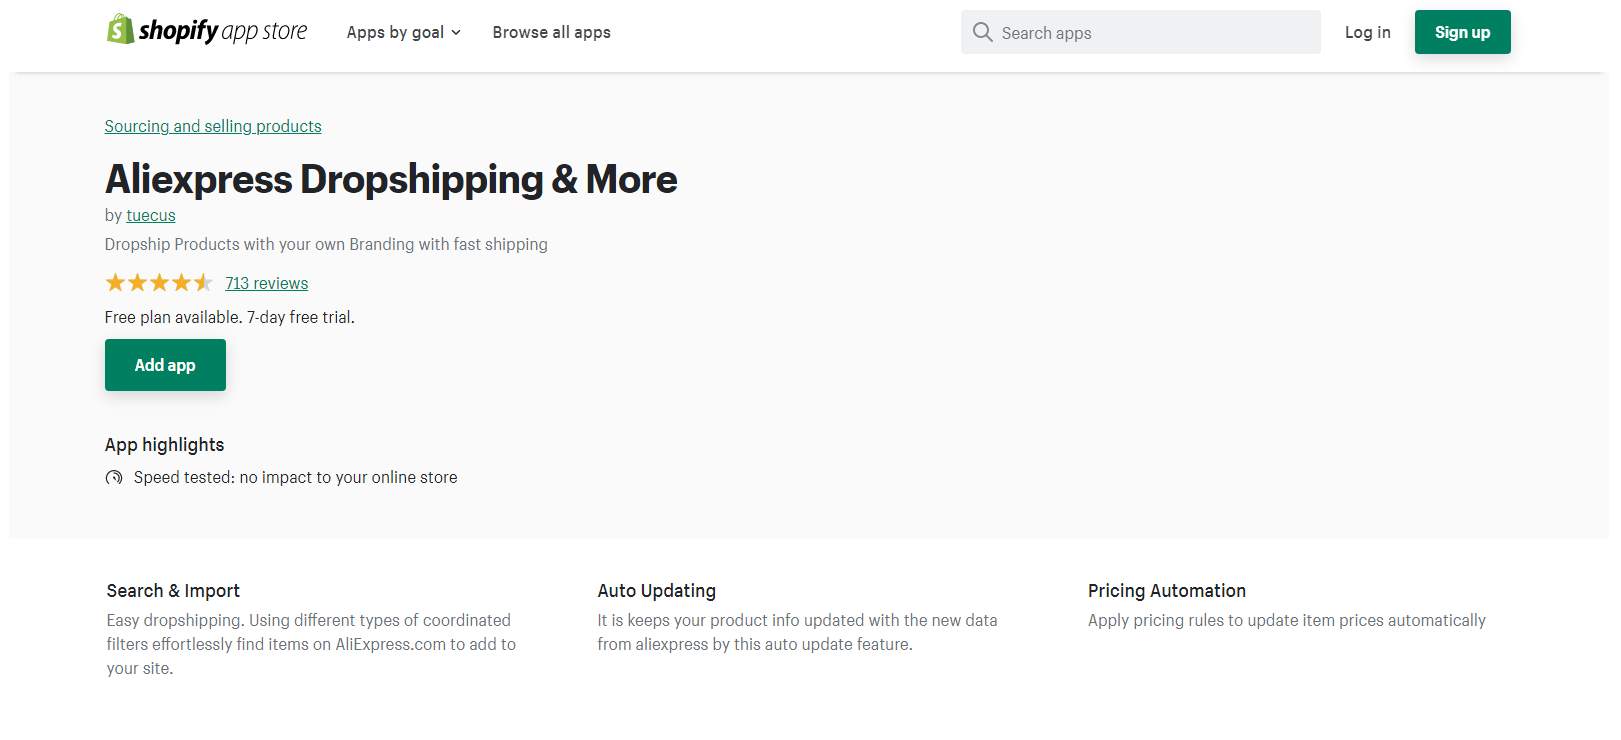Click the Auto Updating heading
This screenshot has height=740, width=1621.
tap(657, 591)
